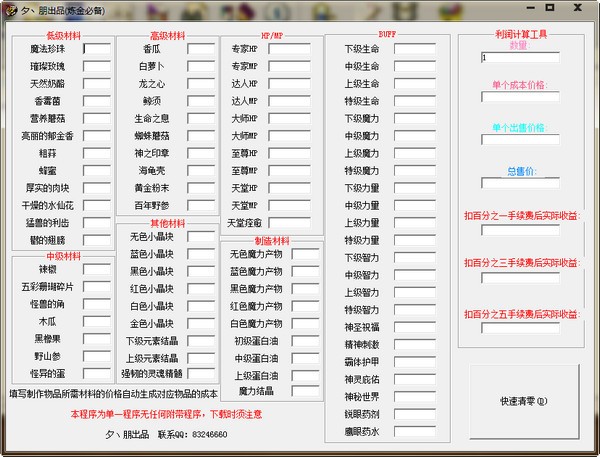
Task: Click the 金色小晶块 price box
Action: 201,323
